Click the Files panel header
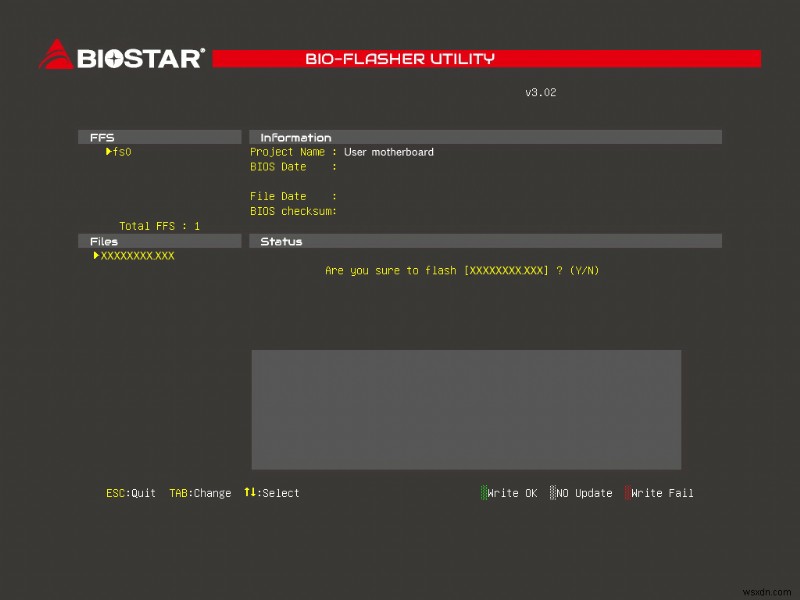Image resolution: width=800 pixels, height=600 pixels. pos(160,241)
